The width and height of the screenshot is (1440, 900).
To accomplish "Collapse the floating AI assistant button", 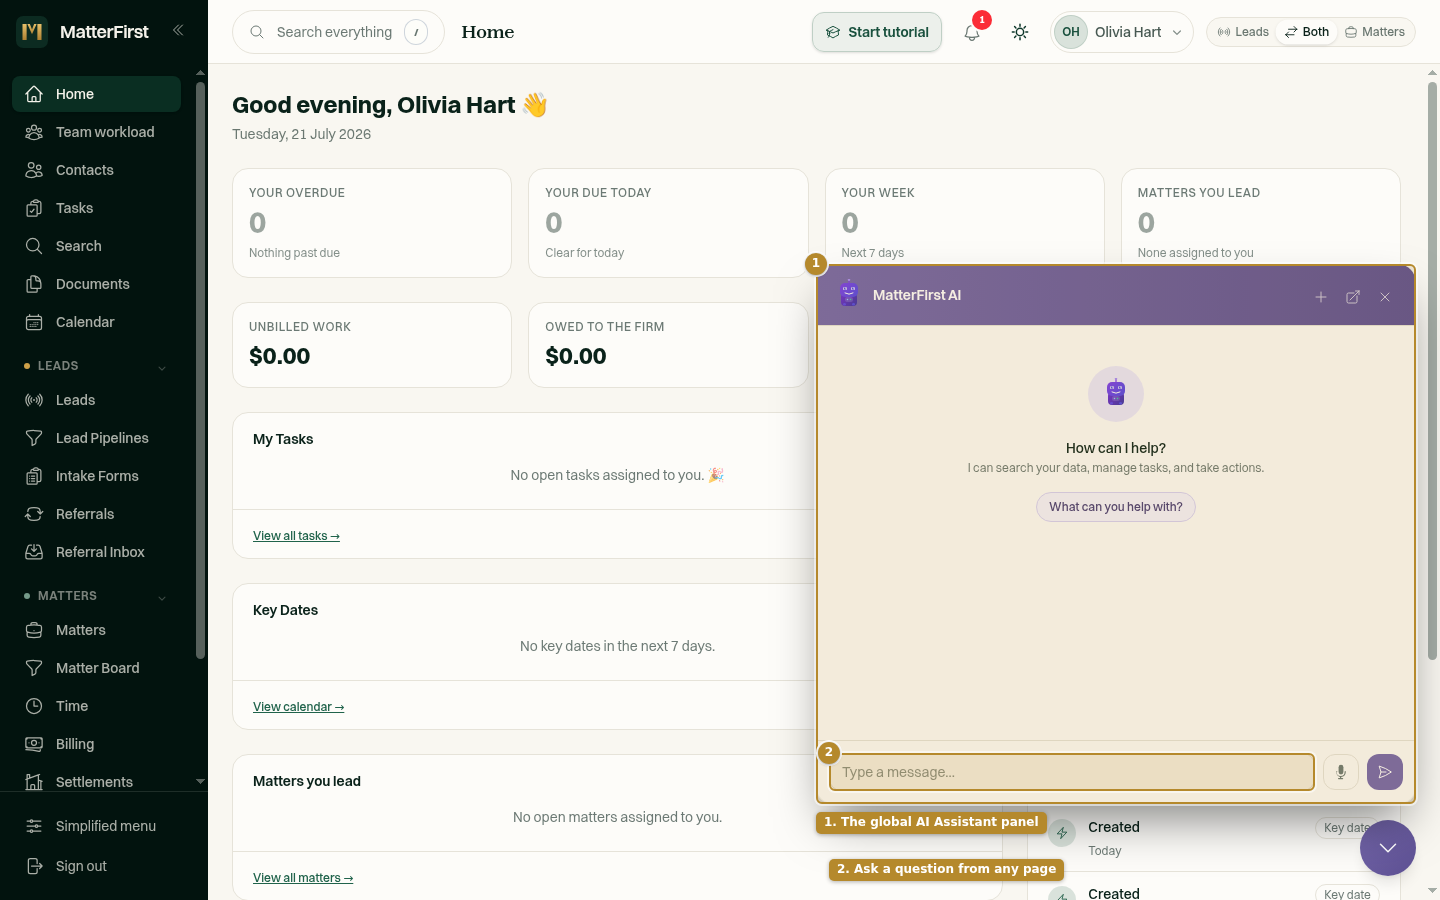I will 1388,848.
